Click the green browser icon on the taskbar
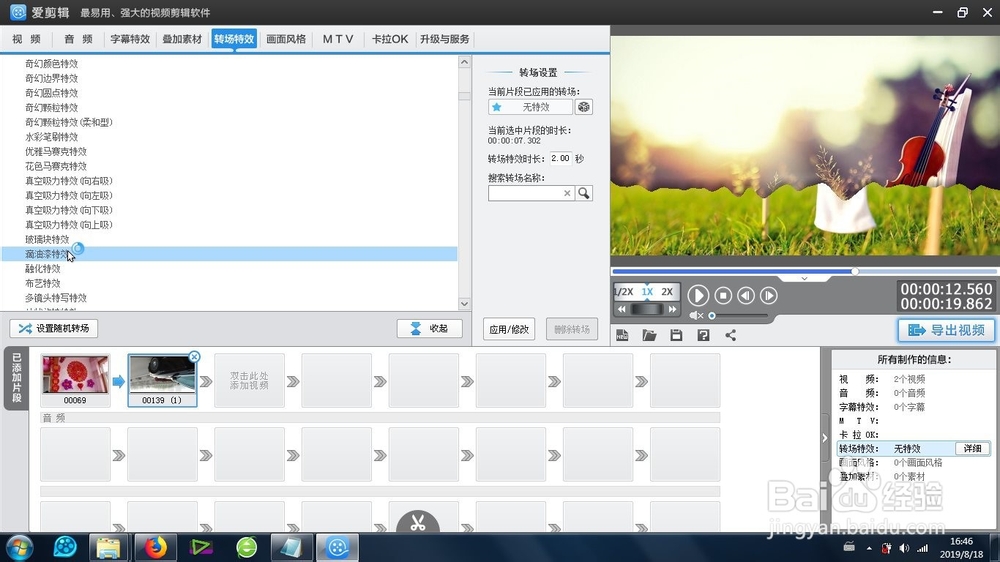The image size is (1000, 562). pyautogui.click(x=246, y=547)
